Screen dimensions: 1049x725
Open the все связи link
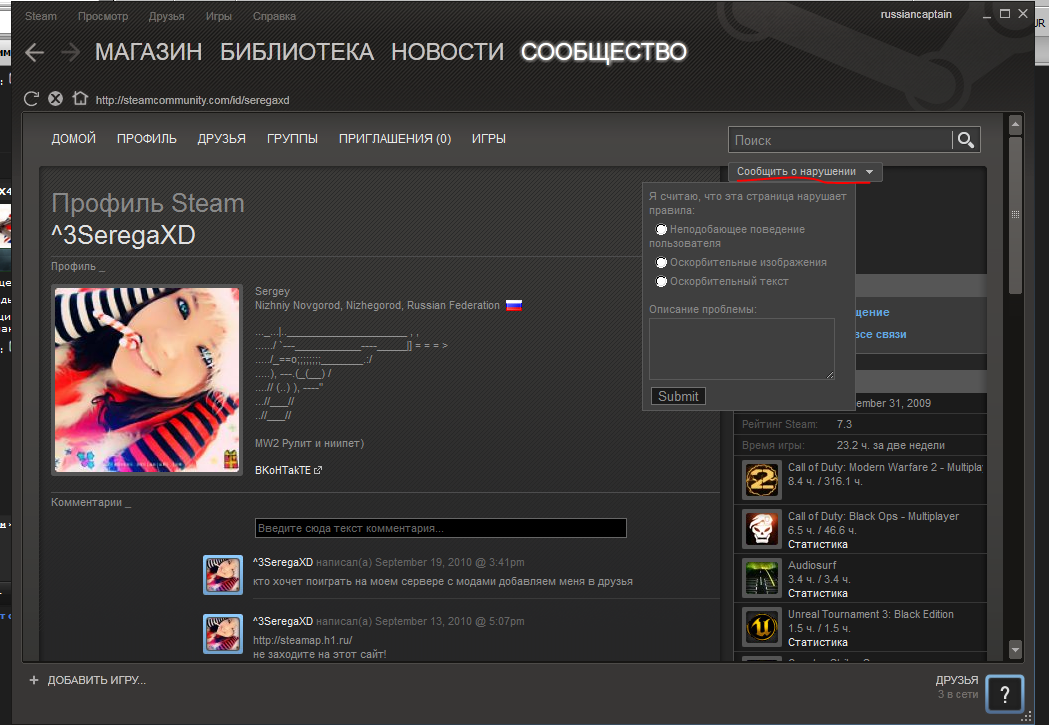click(x=880, y=334)
